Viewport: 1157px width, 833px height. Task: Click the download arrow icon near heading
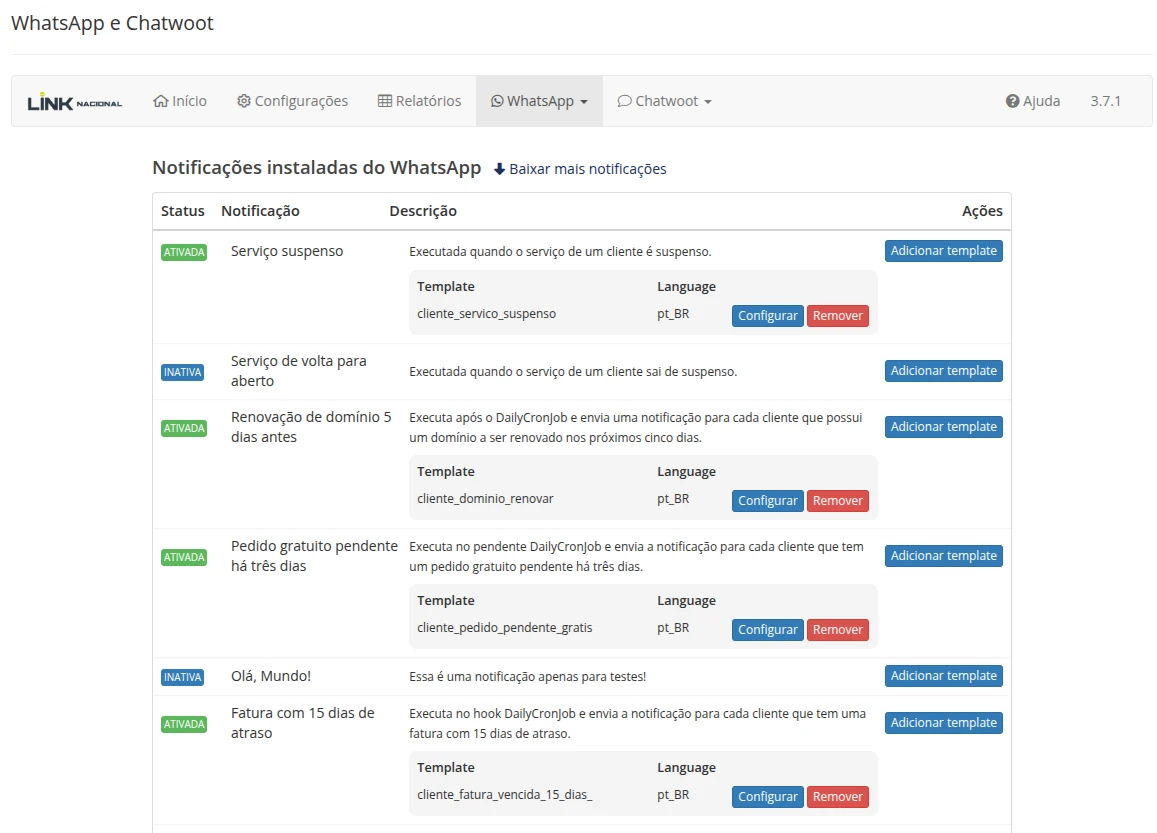click(x=500, y=169)
